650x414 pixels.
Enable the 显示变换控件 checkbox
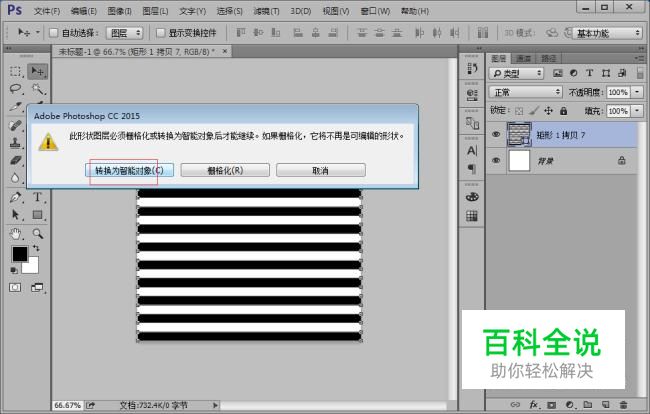pyautogui.click(x=160, y=33)
